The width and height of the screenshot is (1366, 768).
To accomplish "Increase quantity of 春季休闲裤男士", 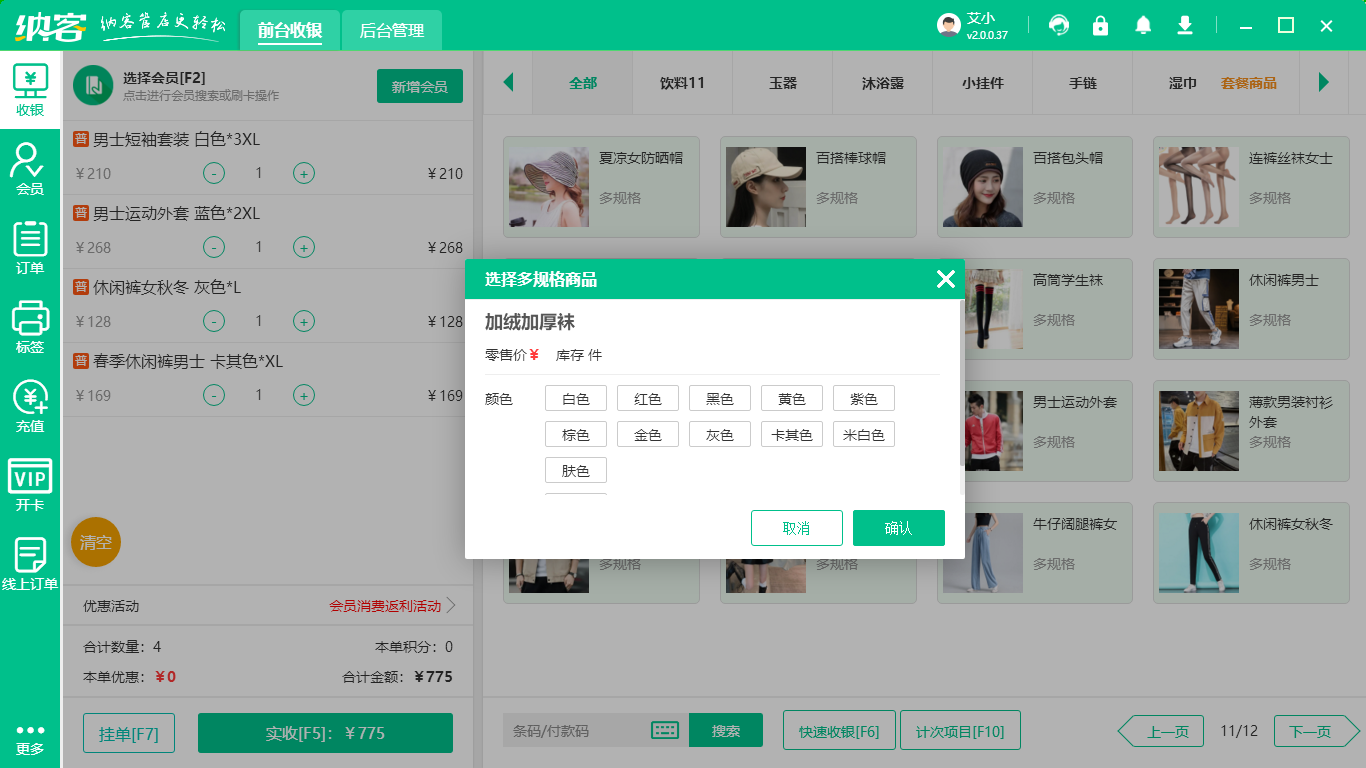I will click(304, 395).
